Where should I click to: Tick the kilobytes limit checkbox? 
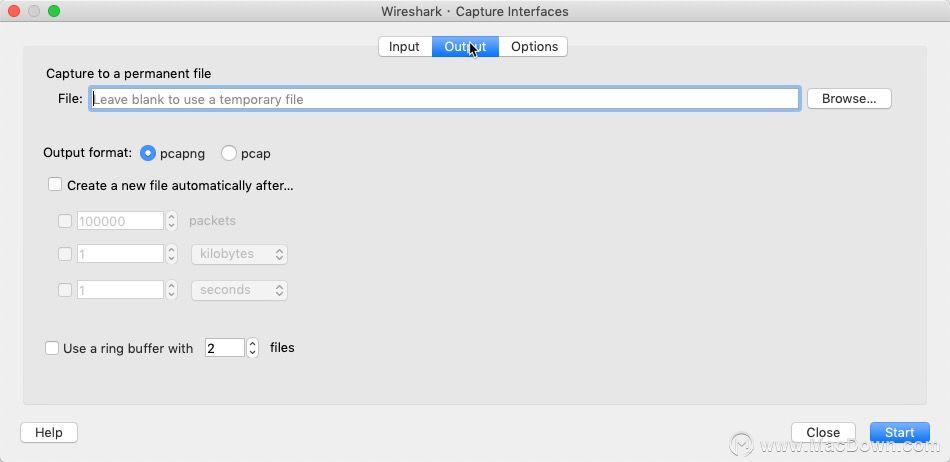(x=65, y=254)
